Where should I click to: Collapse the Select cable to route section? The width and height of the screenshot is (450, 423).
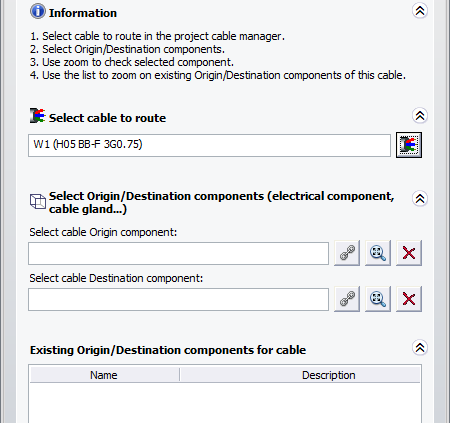pos(420,116)
